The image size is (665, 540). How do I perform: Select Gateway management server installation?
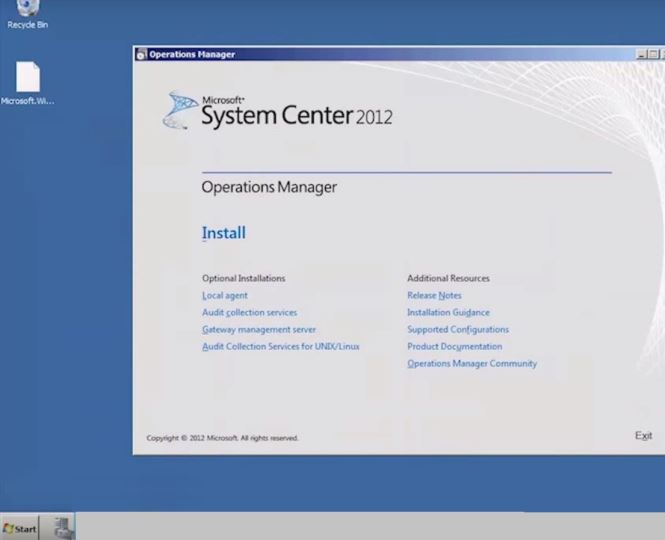tap(258, 330)
